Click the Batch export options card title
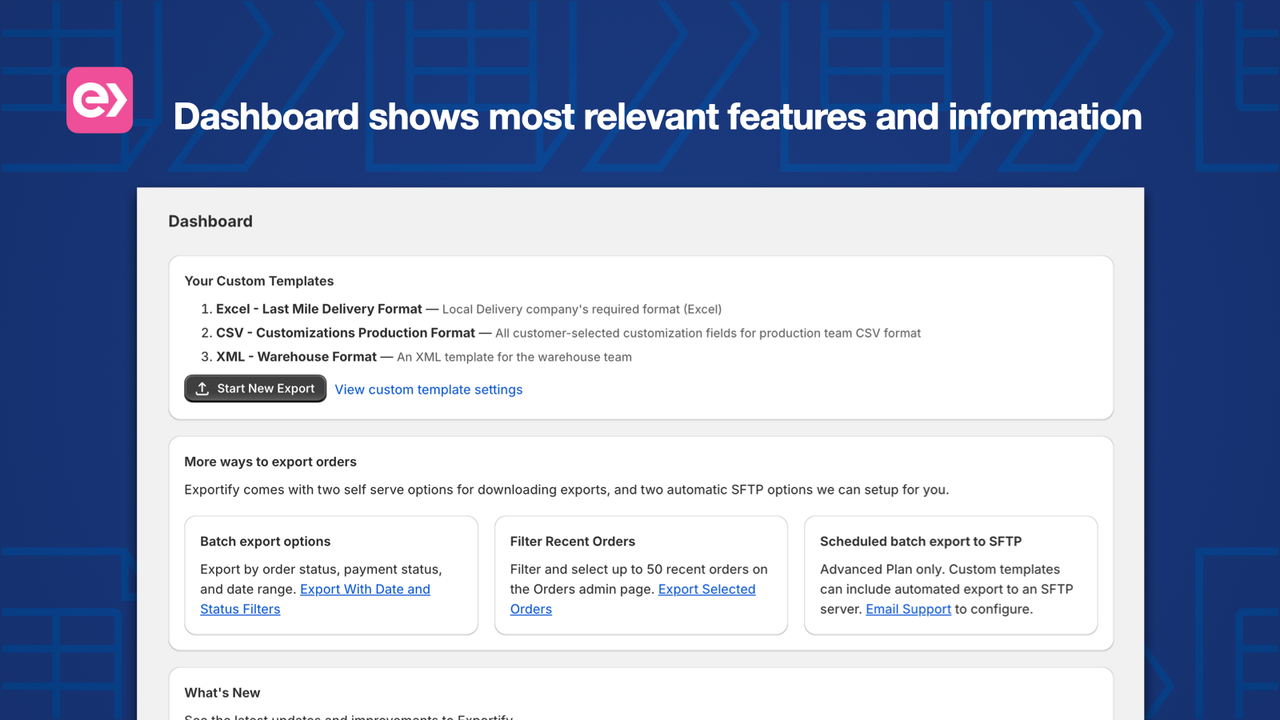This screenshot has width=1280, height=720. [x=265, y=541]
